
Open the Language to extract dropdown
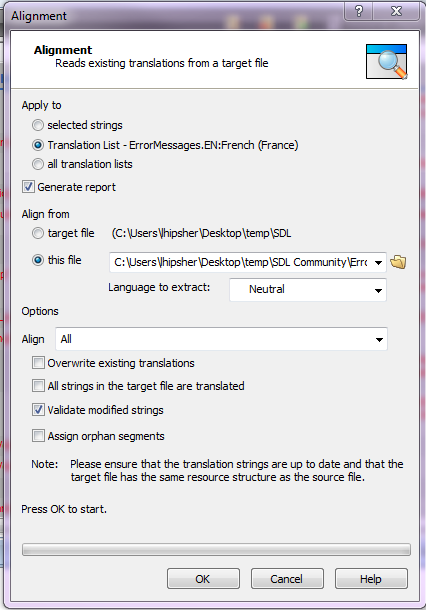(x=308, y=289)
